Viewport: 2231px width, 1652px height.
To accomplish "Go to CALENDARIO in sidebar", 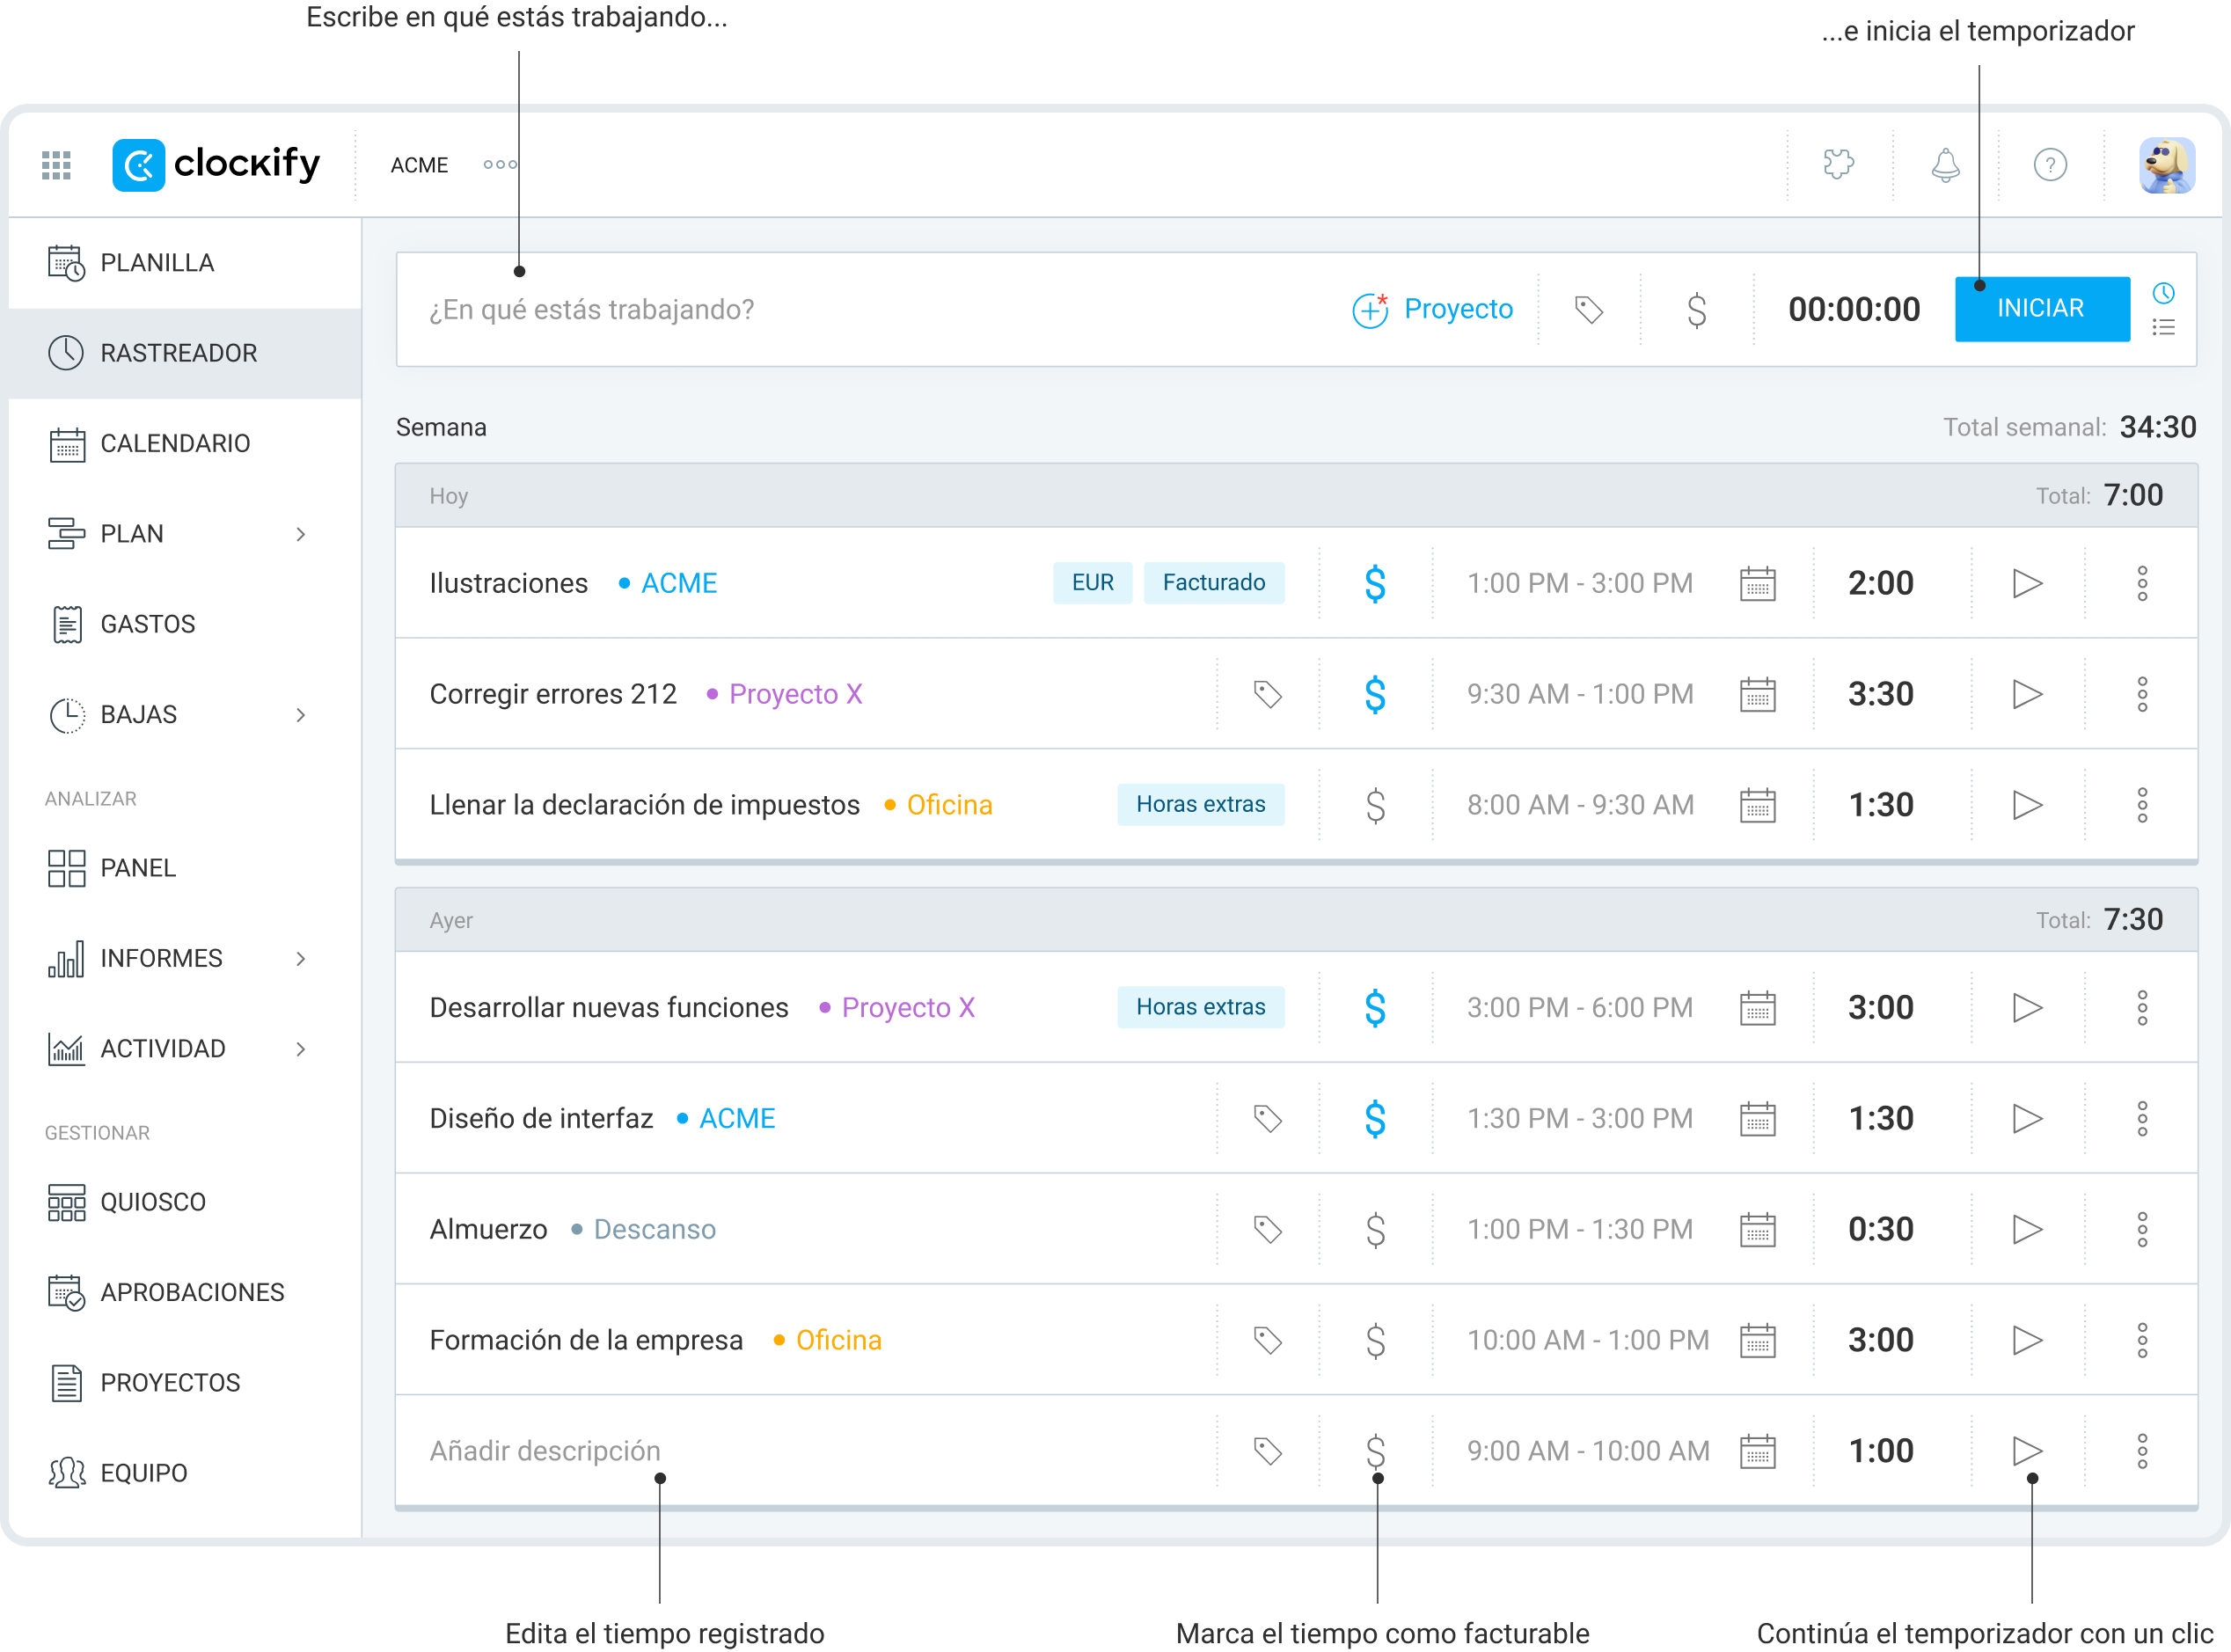I will [x=175, y=443].
